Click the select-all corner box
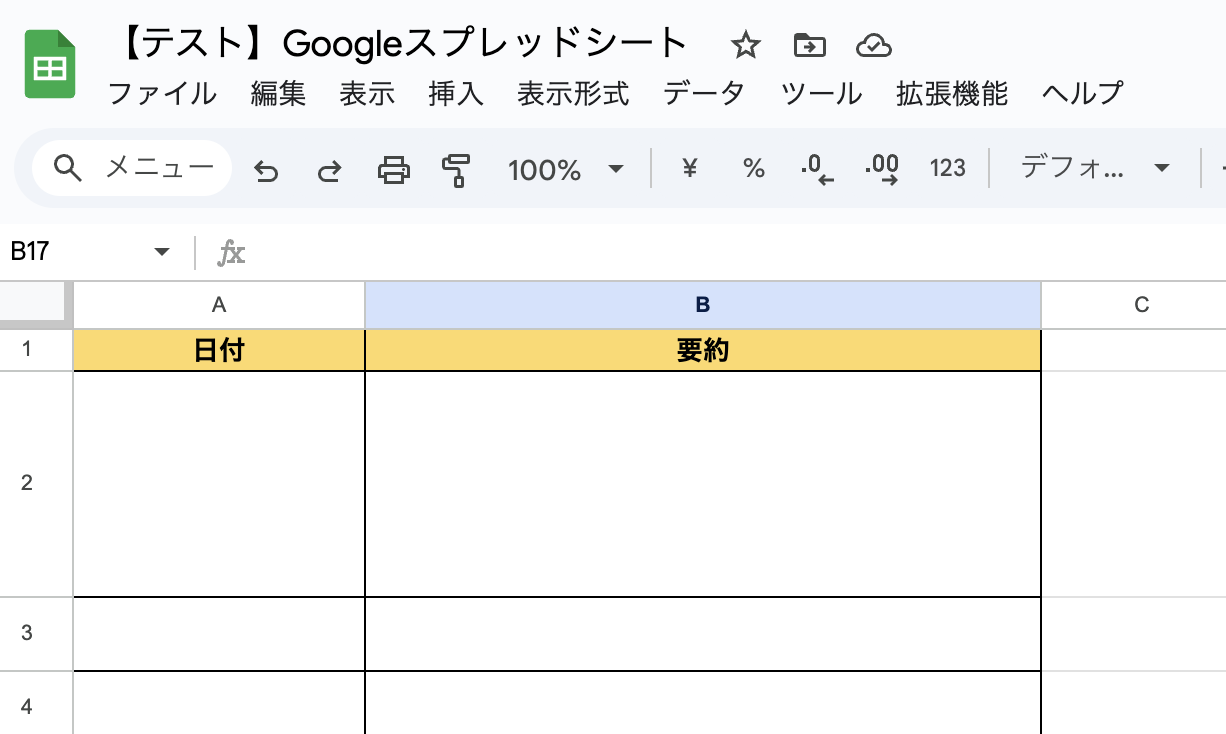The height and width of the screenshot is (734, 1226). (x=36, y=305)
